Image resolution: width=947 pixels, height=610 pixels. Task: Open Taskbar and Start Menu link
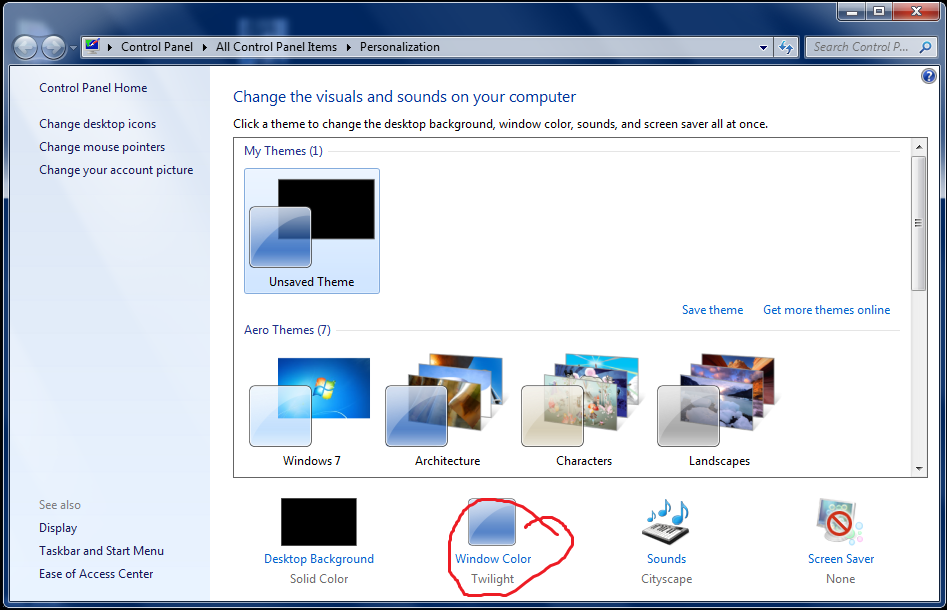(x=101, y=551)
